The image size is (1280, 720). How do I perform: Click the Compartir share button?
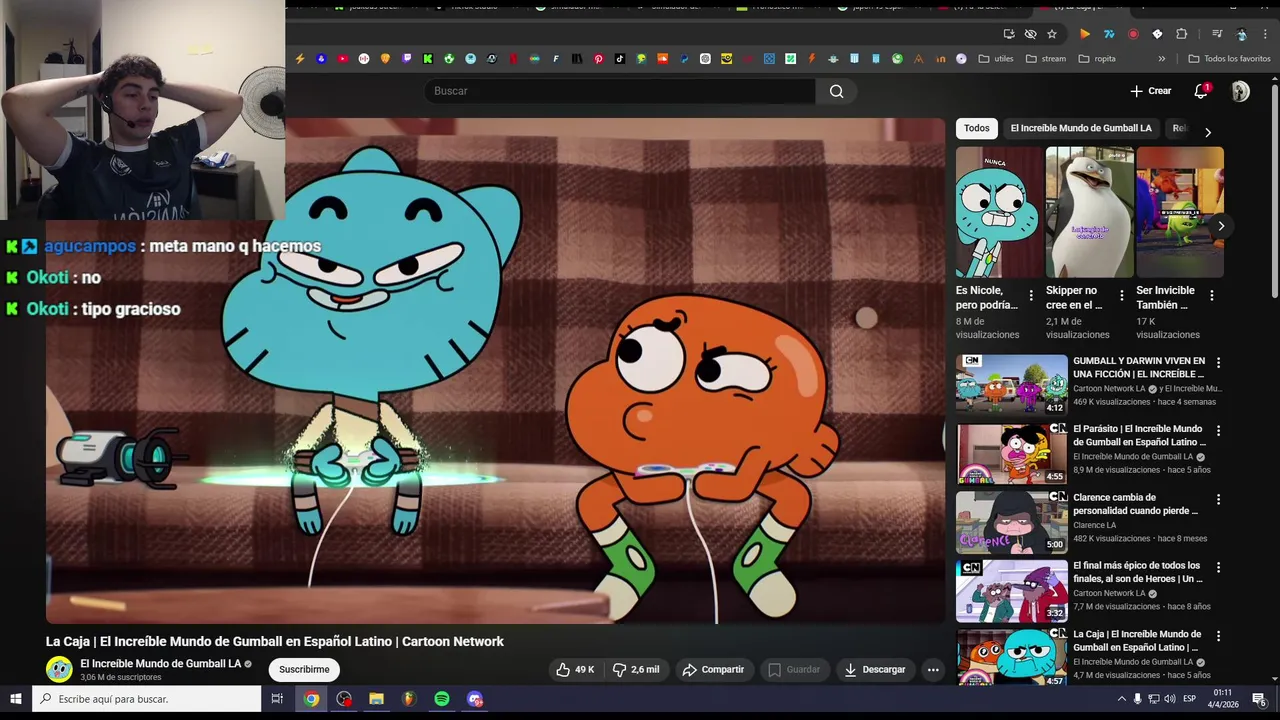point(713,669)
